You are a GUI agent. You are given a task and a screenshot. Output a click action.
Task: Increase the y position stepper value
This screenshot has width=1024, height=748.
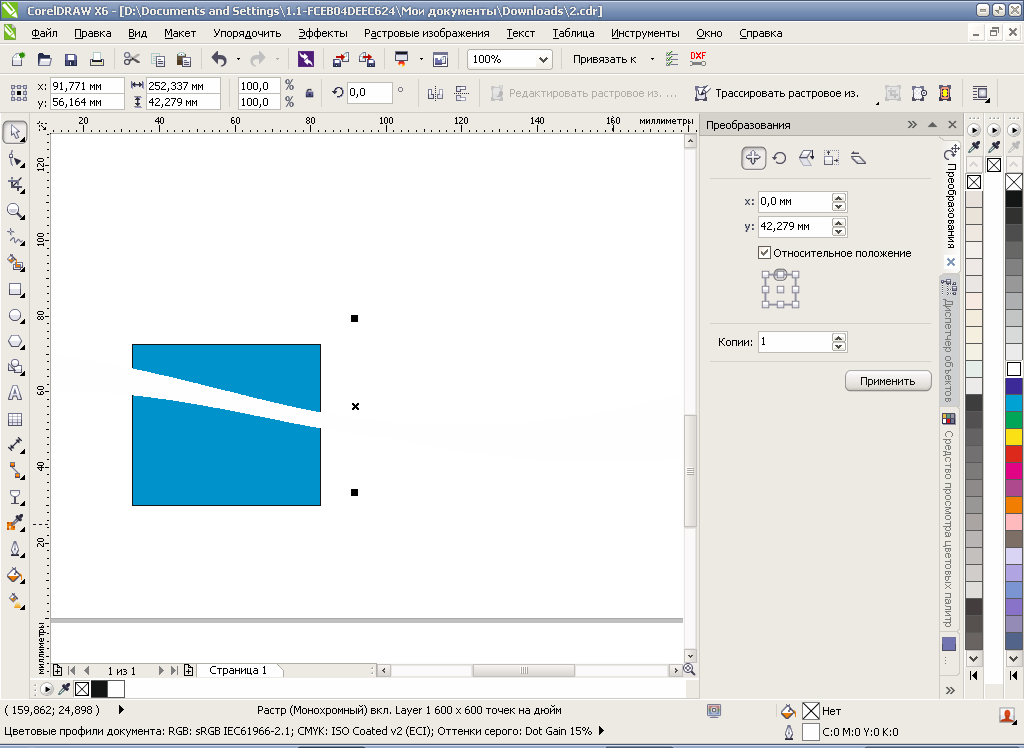pyautogui.click(x=839, y=222)
